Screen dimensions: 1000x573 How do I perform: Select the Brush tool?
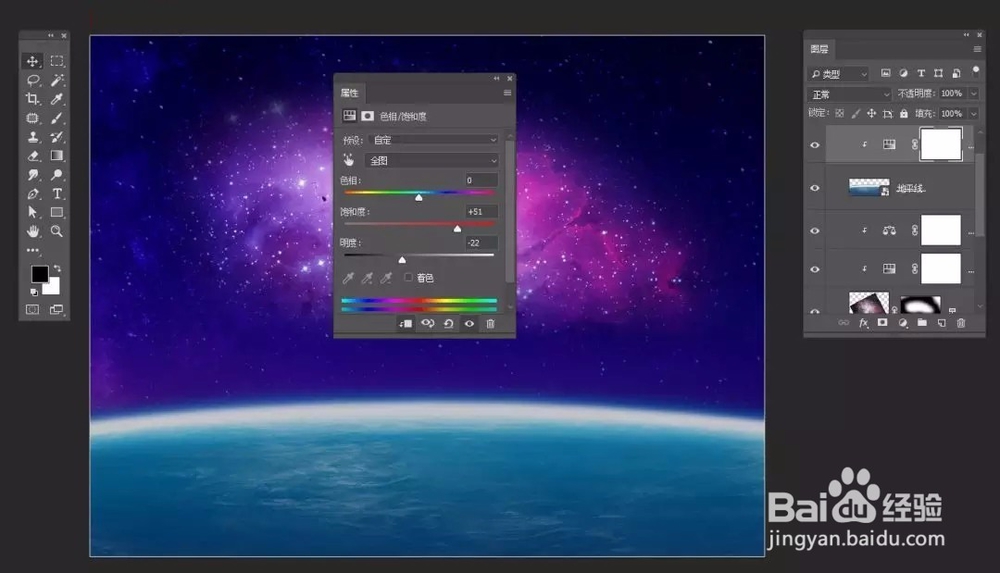coord(57,118)
